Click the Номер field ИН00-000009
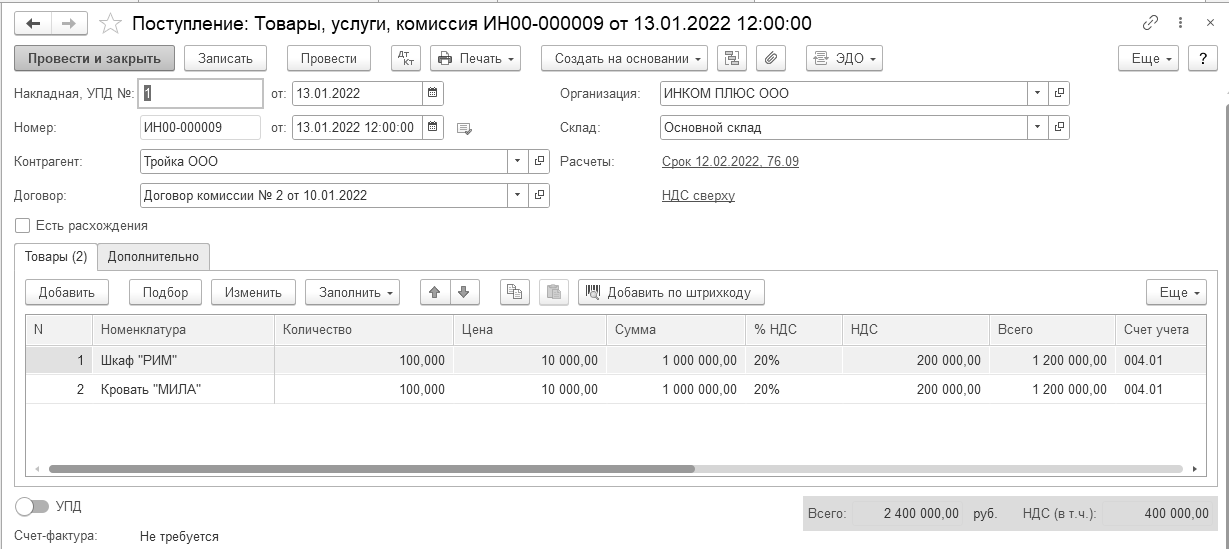Screen dimensions: 1229x549 click(x=201, y=128)
